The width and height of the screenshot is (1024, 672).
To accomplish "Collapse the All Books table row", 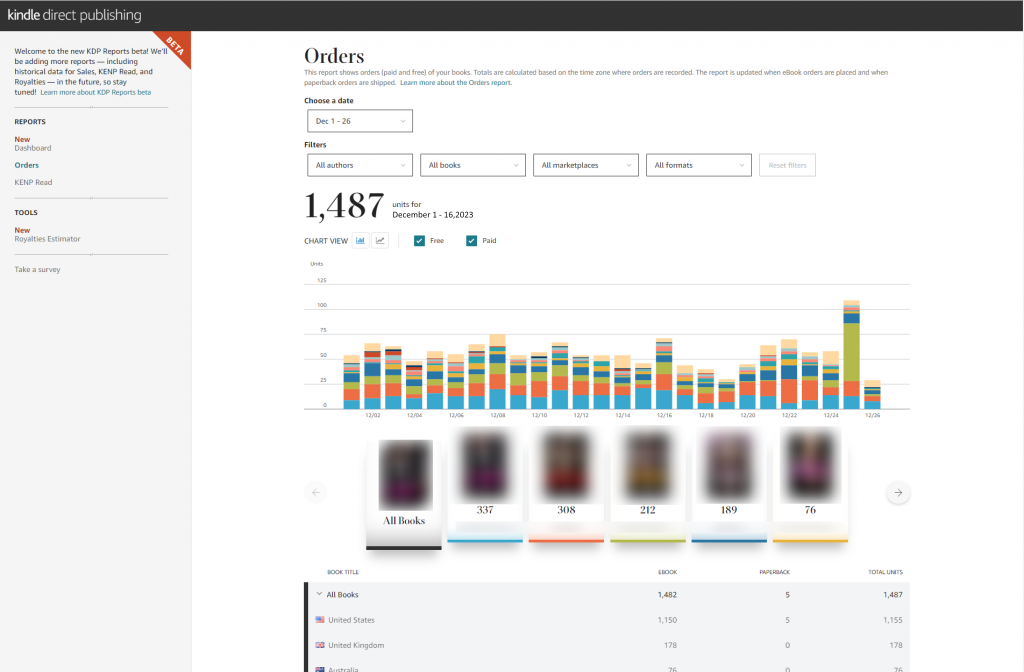I will pos(319,595).
